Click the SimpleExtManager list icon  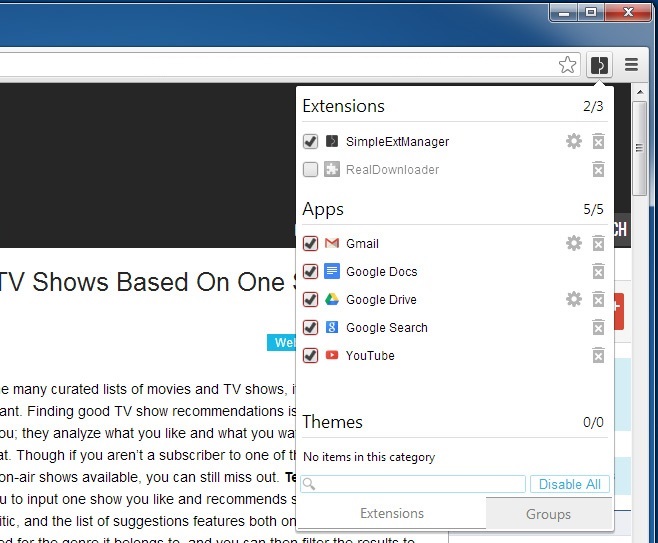coord(332,141)
